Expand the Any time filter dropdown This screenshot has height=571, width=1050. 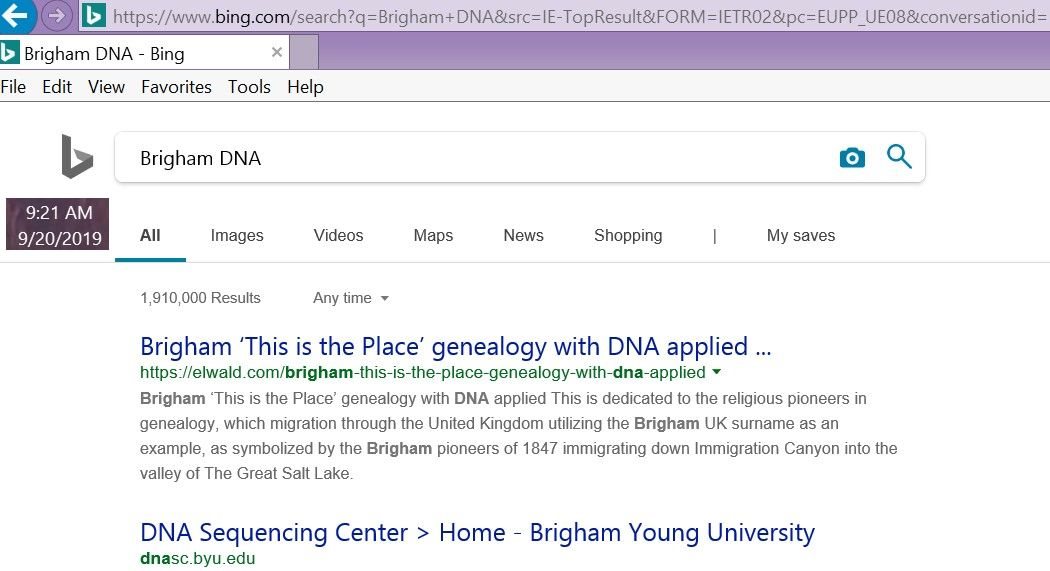point(351,298)
